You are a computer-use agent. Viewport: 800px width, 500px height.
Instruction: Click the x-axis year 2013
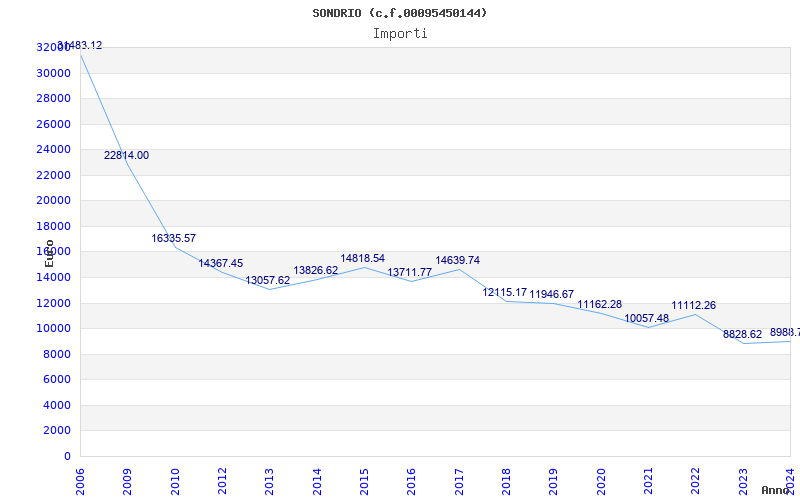(x=269, y=482)
